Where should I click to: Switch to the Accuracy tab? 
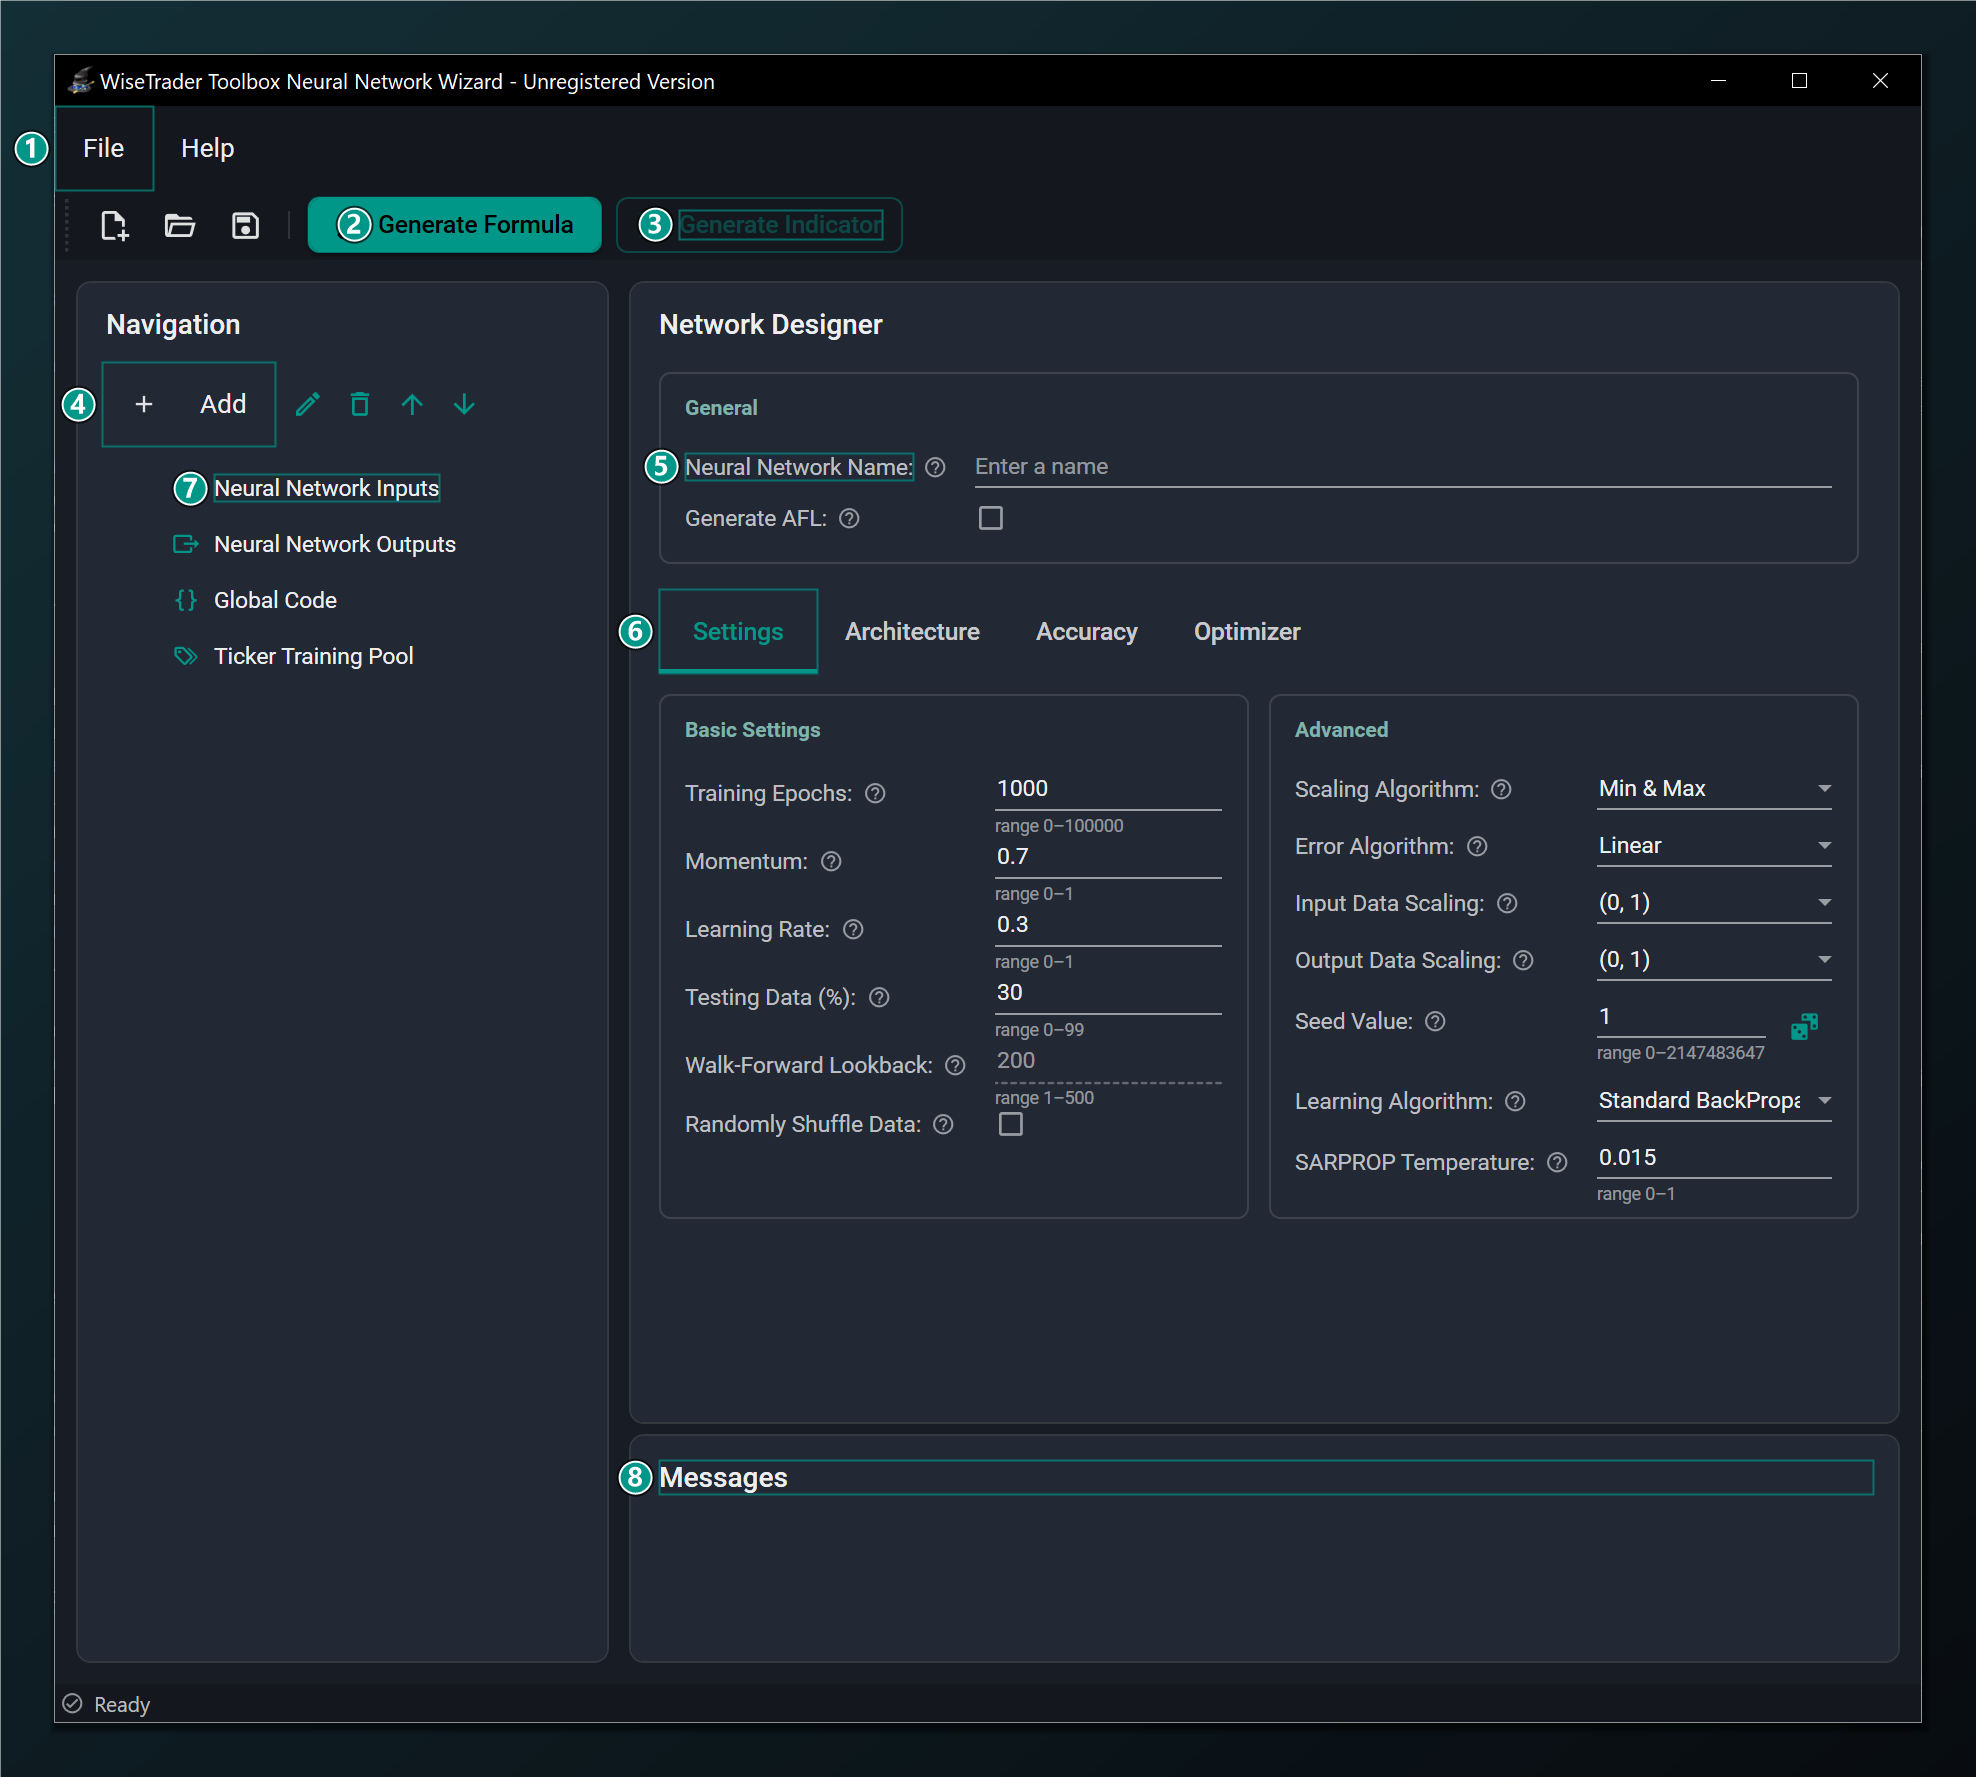coord(1087,632)
